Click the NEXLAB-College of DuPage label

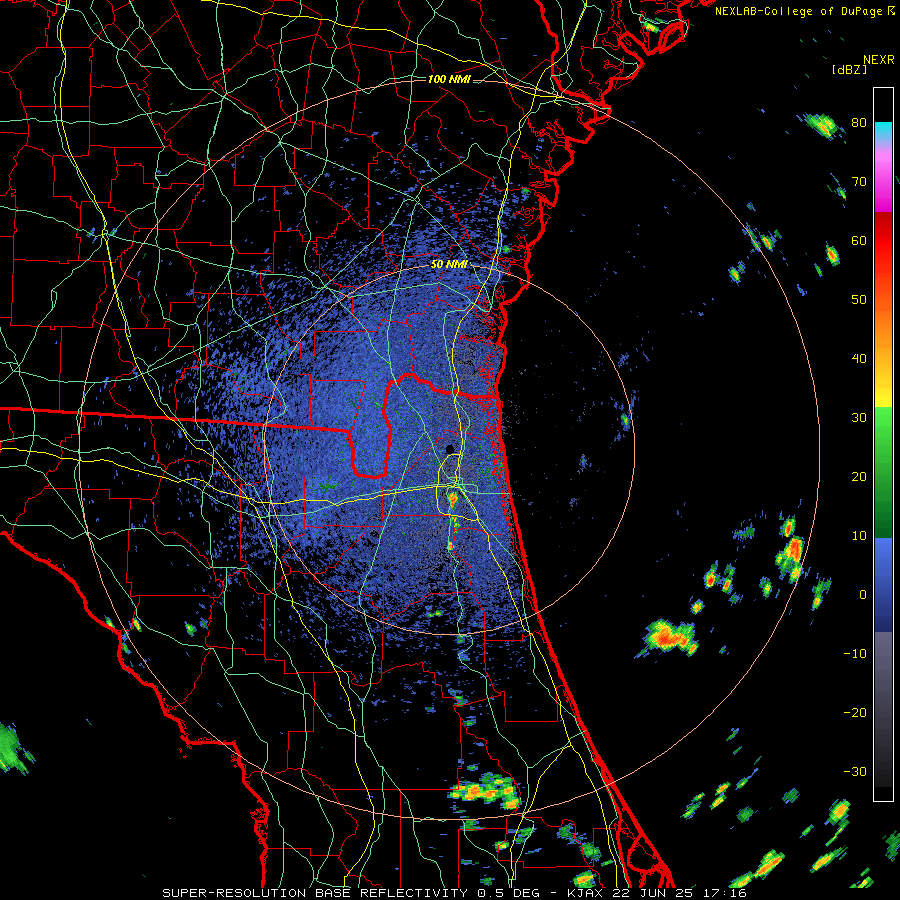click(798, 11)
